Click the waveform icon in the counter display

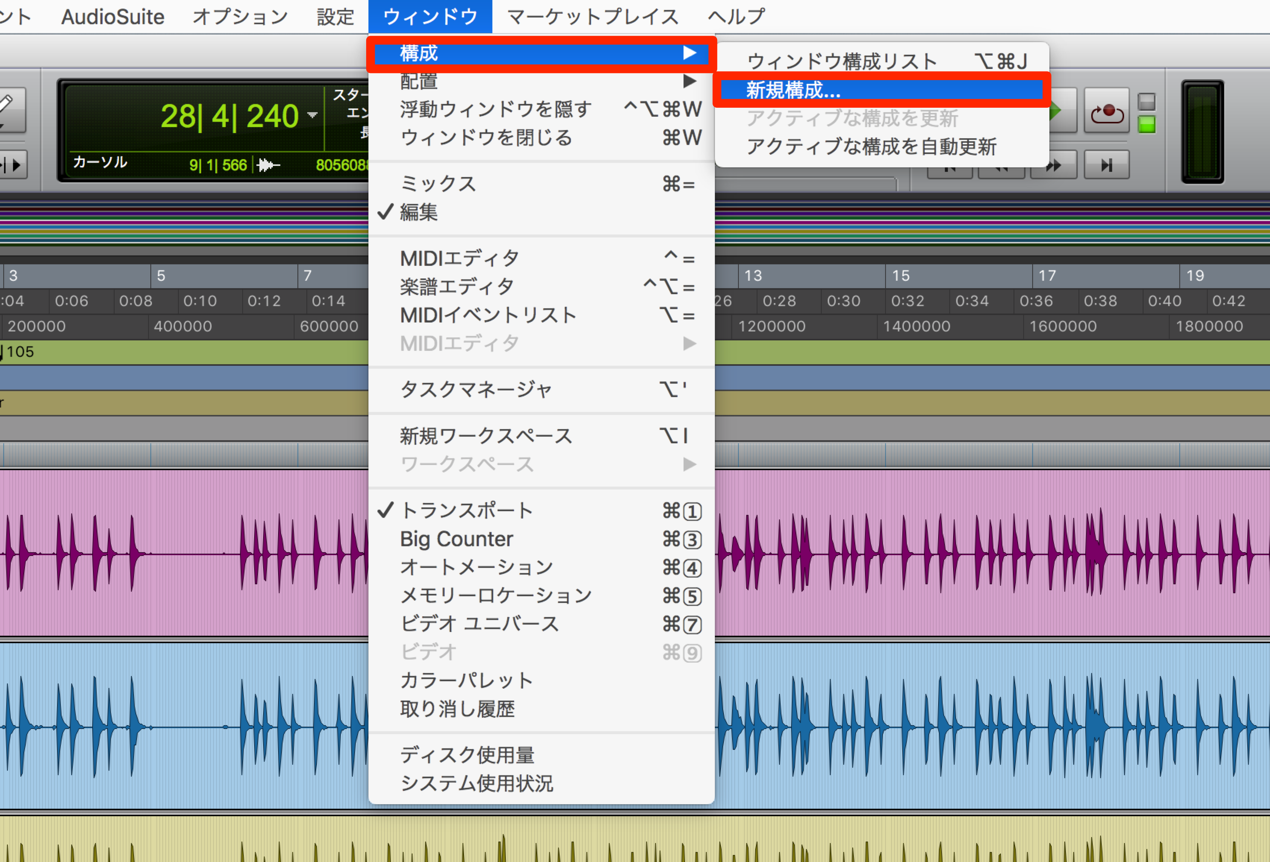tap(269, 165)
